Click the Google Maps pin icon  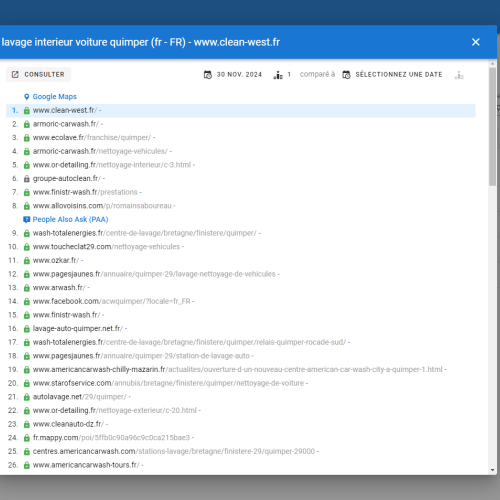click(27, 97)
